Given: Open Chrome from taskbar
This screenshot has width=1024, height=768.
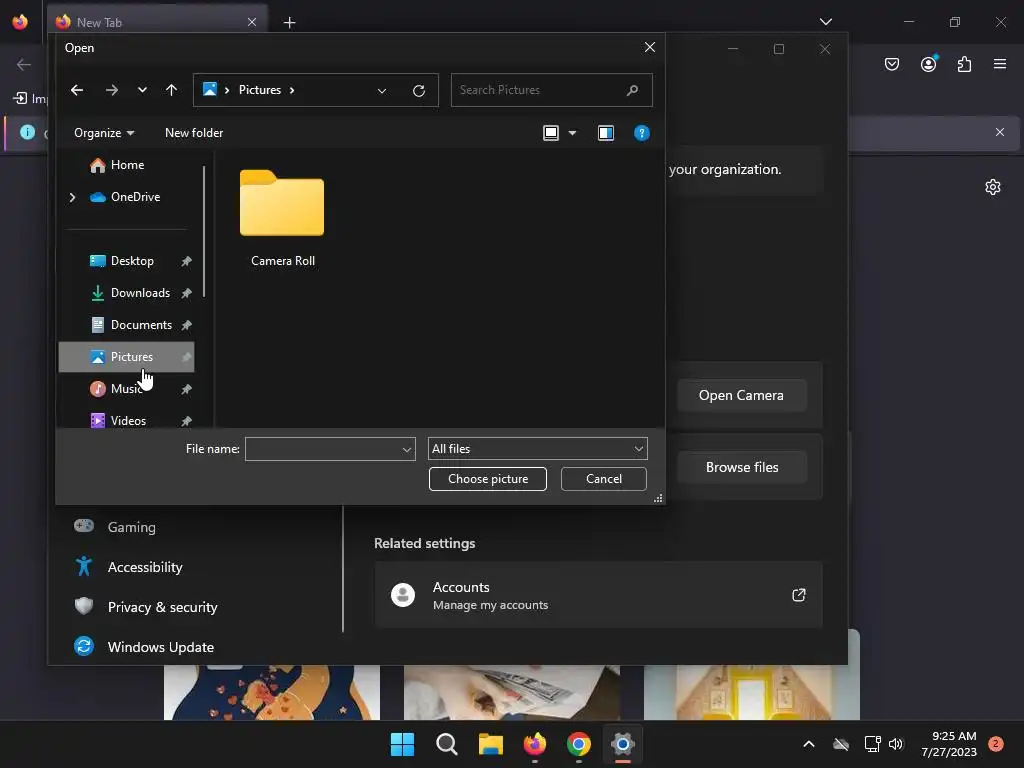Looking at the screenshot, I should pyautogui.click(x=579, y=744).
